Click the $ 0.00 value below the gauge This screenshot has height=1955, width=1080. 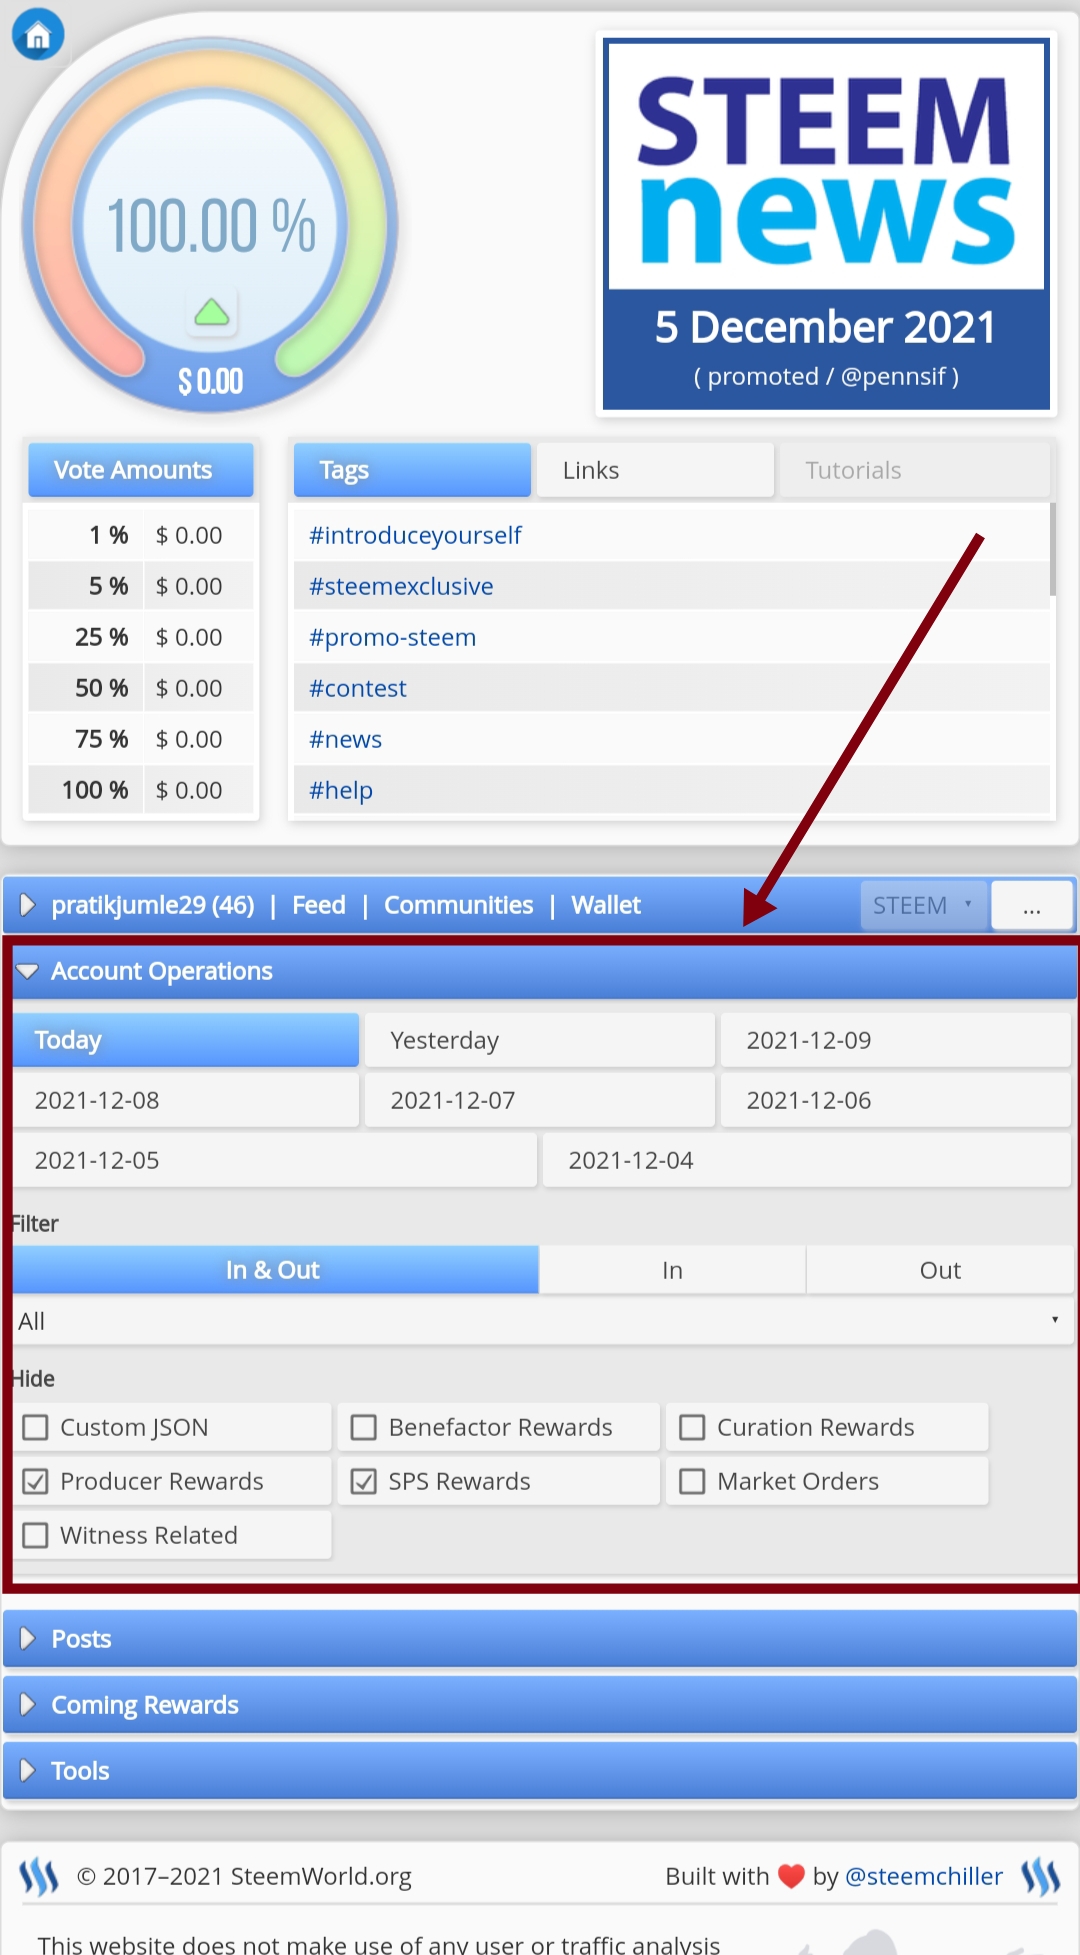click(211, 381)
